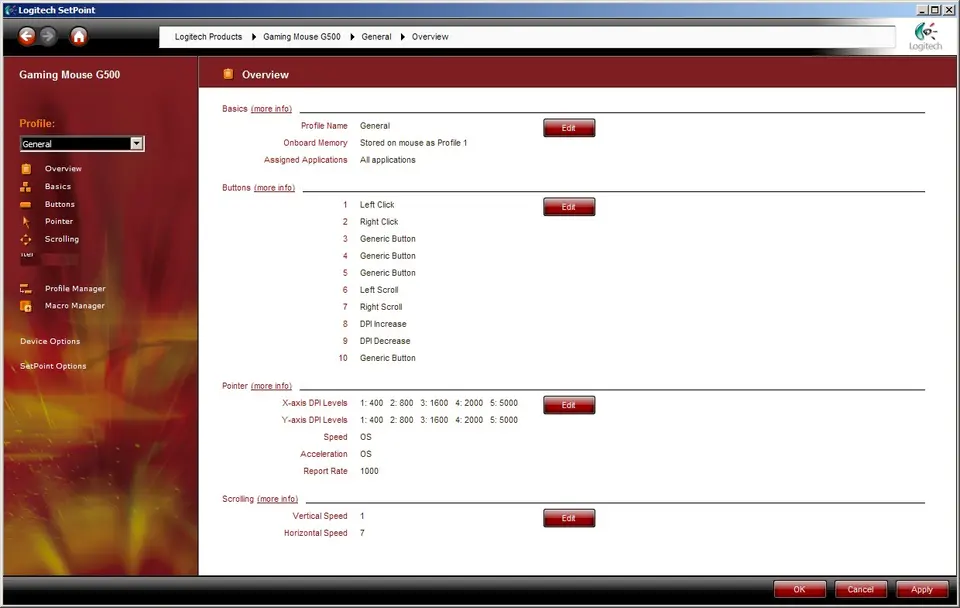Open Device Options in the sidebar
Screen dimensions: 960x608
(50, 342)
